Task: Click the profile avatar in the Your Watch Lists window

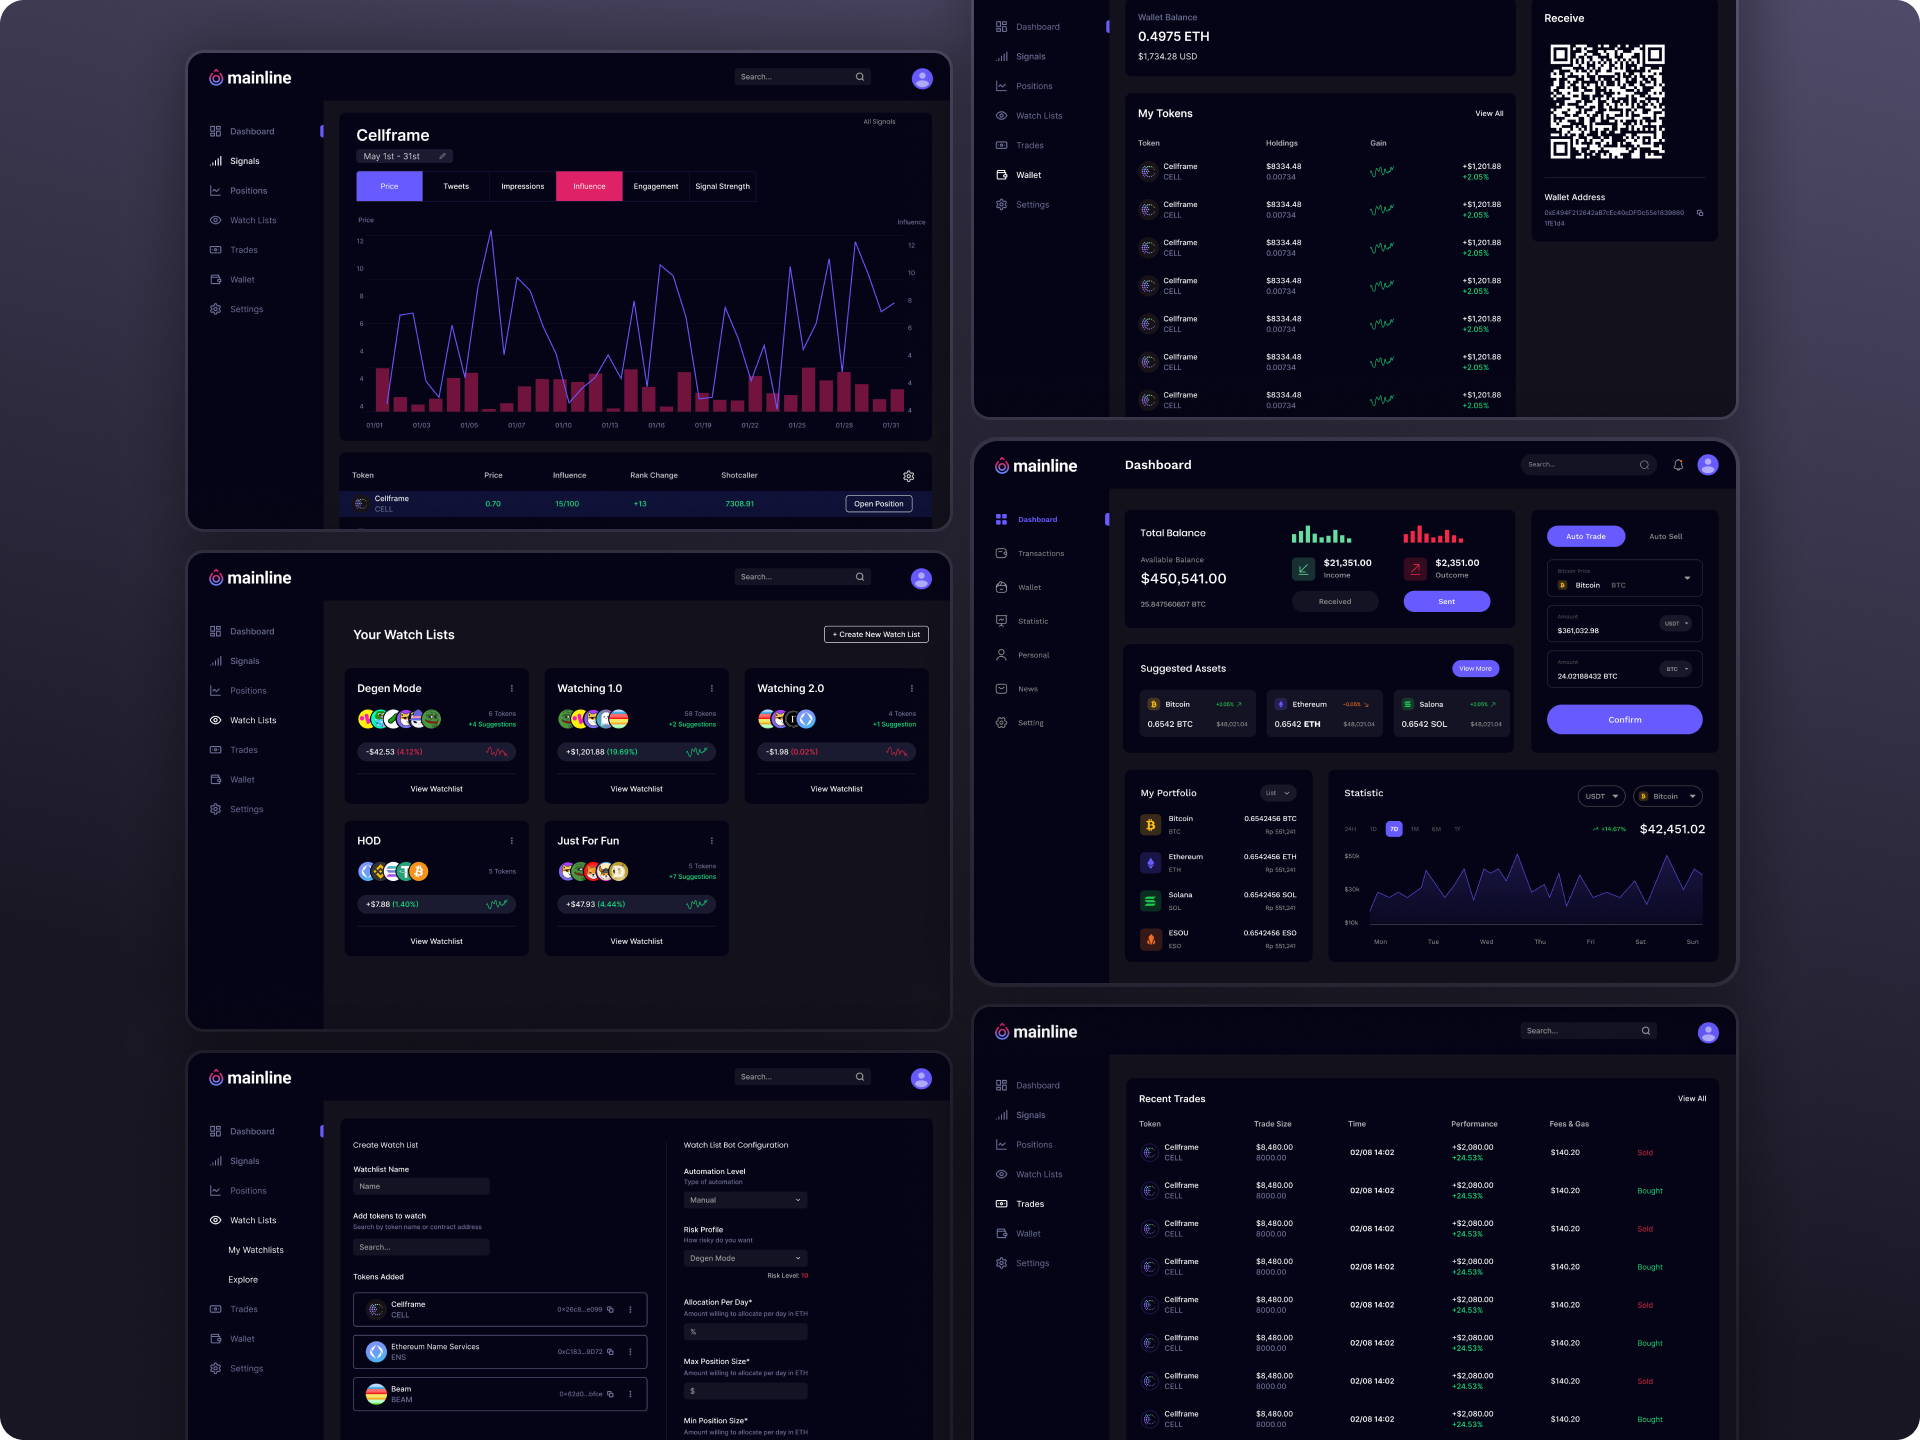Action: (922, 578)
